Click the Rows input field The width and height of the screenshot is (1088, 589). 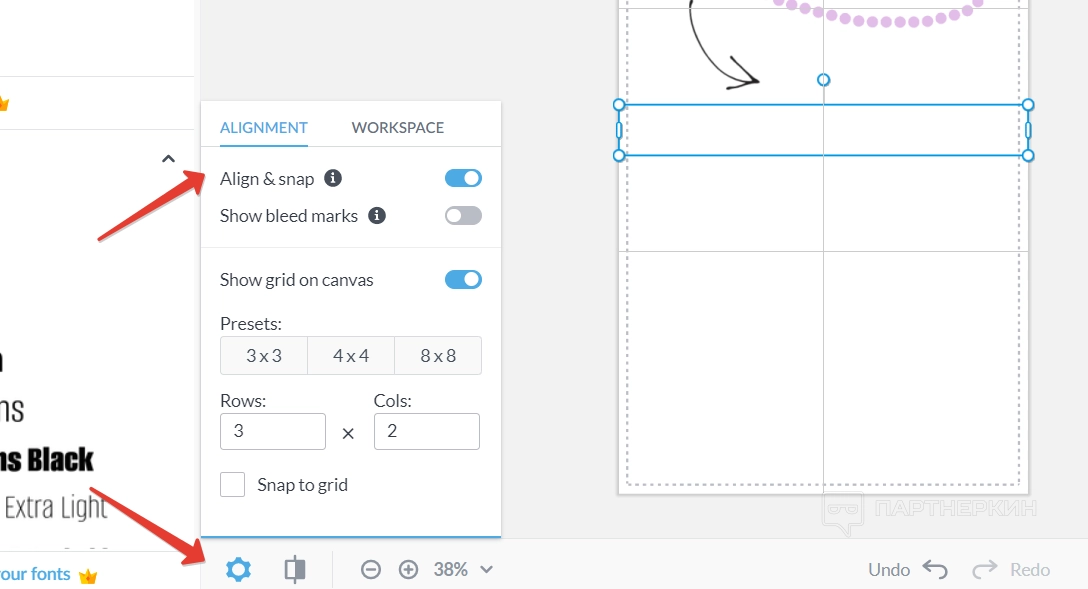[273, 432]
